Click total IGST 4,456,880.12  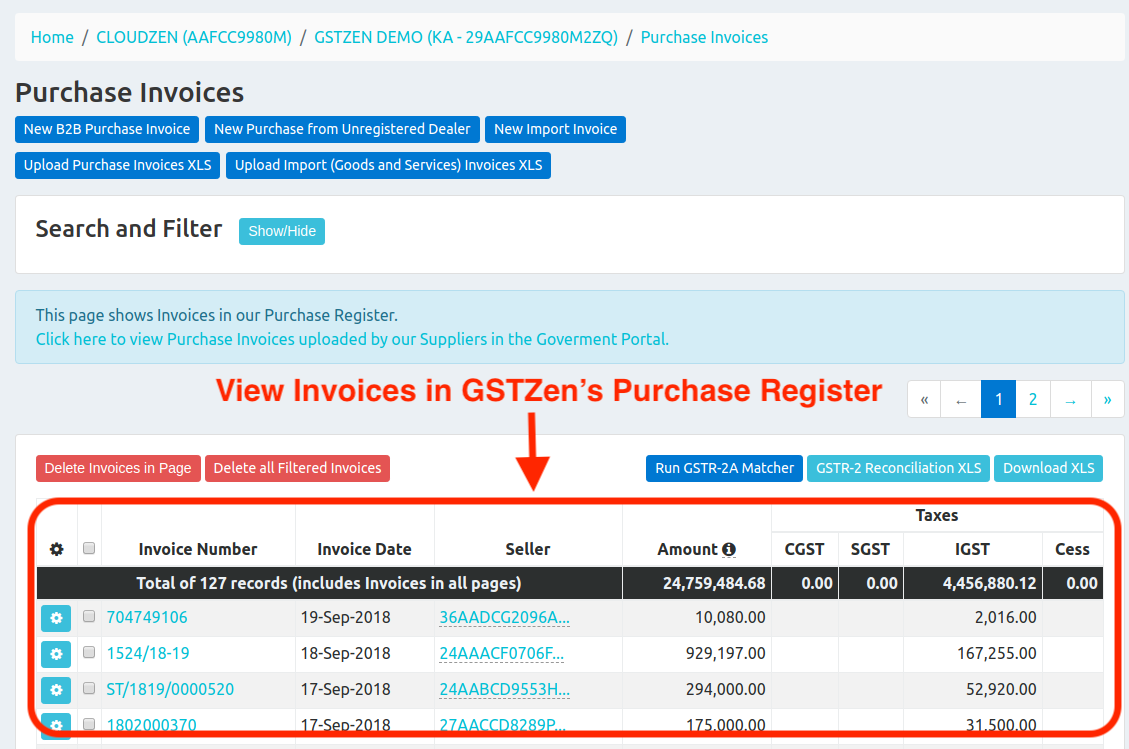tap(989, 583)
